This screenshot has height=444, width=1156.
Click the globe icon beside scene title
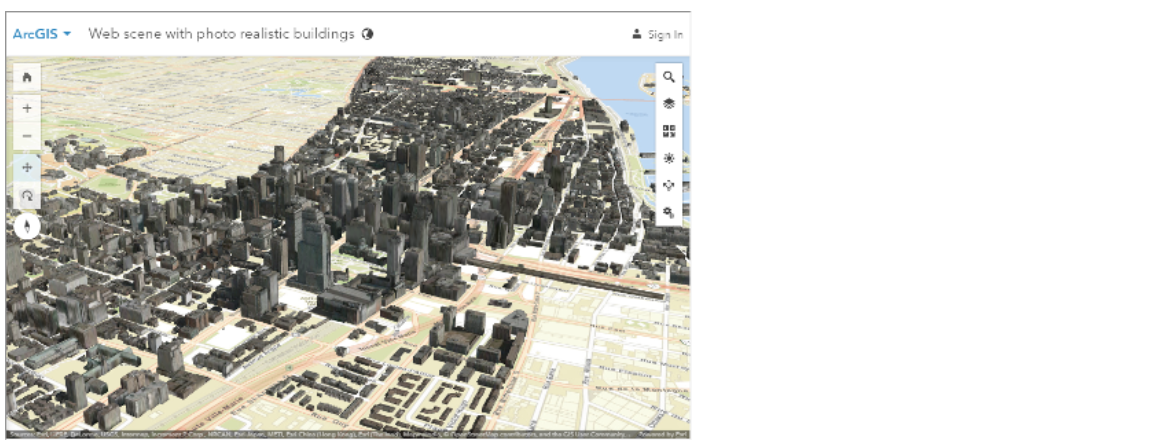click(367, 34)
